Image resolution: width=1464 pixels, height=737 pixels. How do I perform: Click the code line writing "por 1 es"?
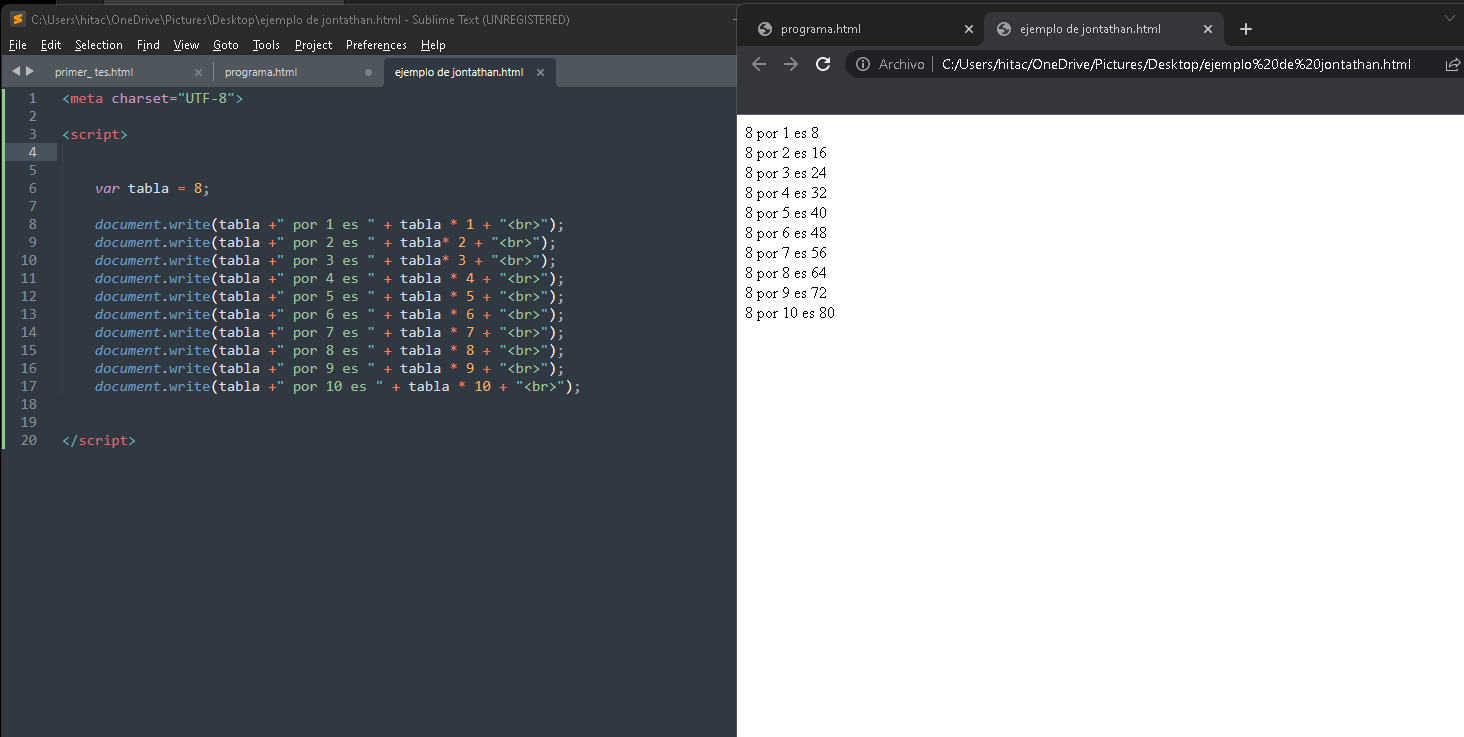pos(330,224)
